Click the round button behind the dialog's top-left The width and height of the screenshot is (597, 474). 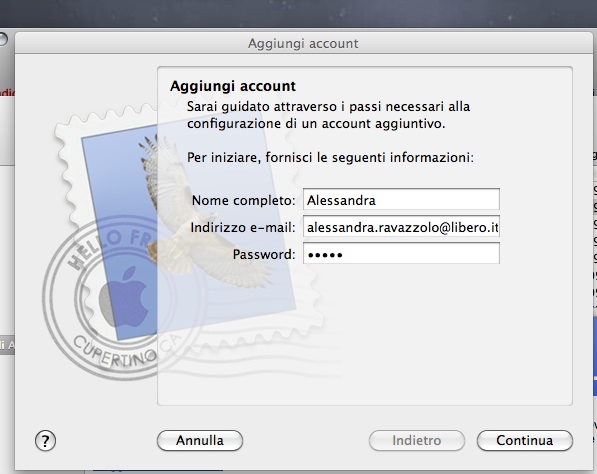[3, 40]
